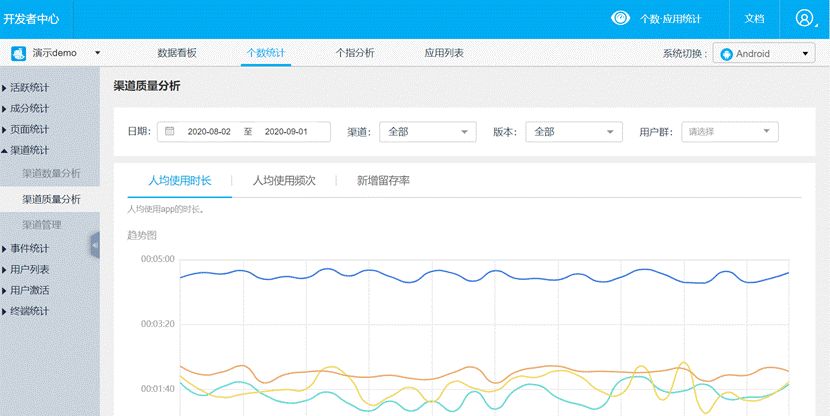Open the 演示demo app switcher arrow
Screen dimensions: 830x416
97,53
